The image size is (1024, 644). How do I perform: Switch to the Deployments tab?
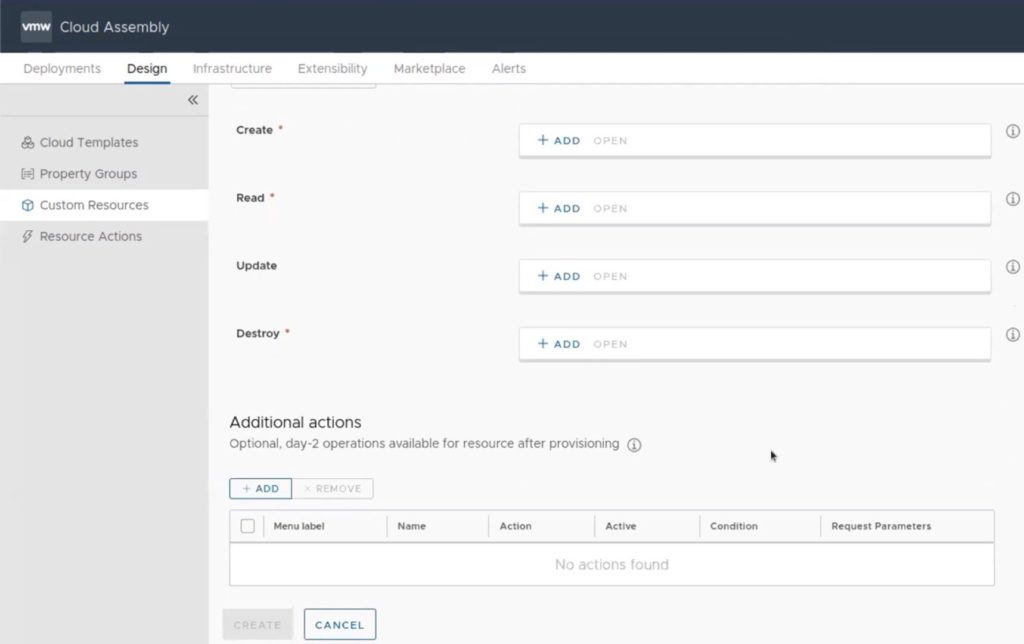(62, 69)
